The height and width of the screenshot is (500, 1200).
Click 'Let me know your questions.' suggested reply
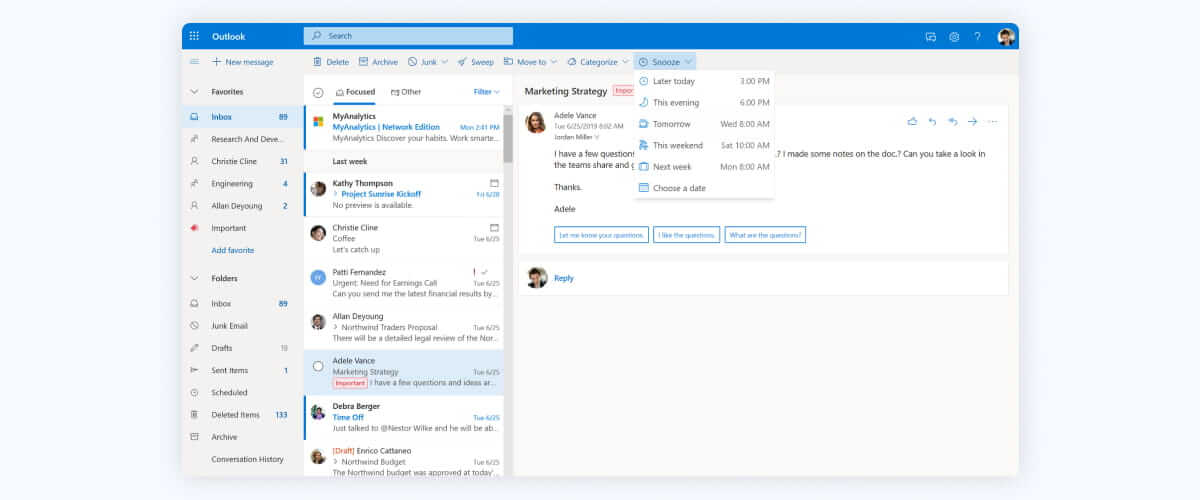[601, 235]
